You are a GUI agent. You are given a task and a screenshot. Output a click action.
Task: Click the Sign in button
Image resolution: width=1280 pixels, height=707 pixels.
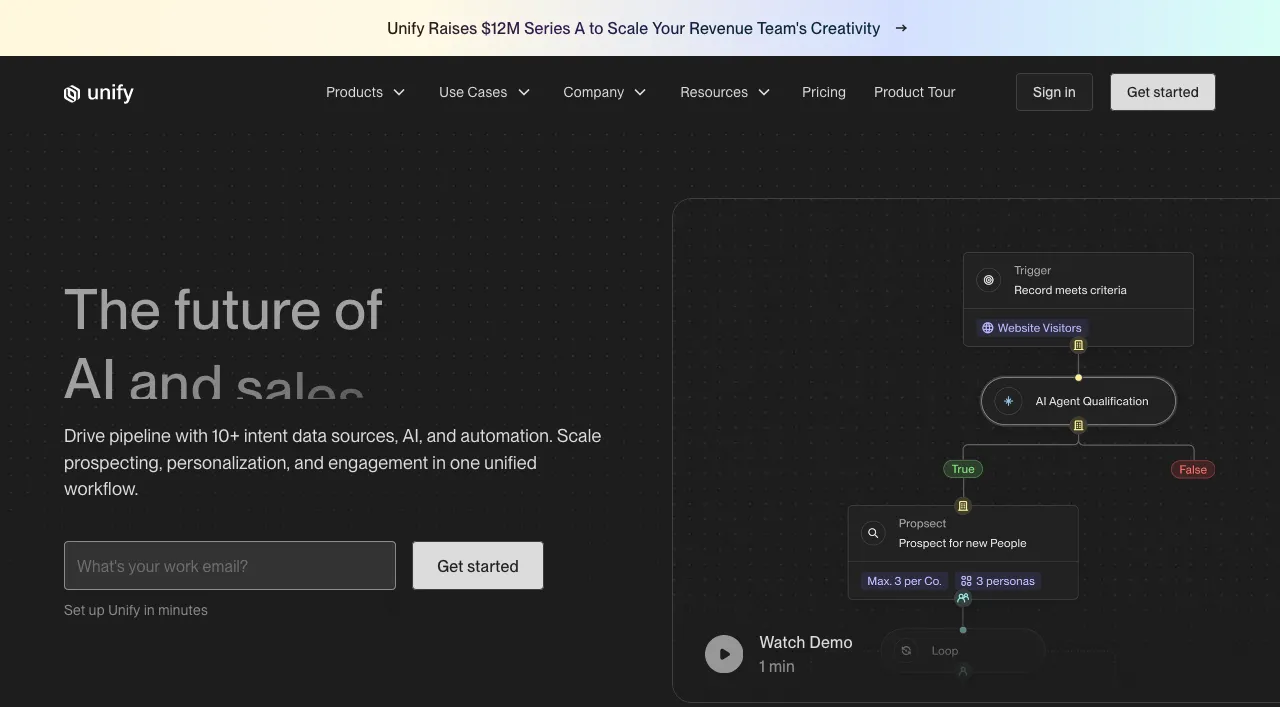point(1054,92)
